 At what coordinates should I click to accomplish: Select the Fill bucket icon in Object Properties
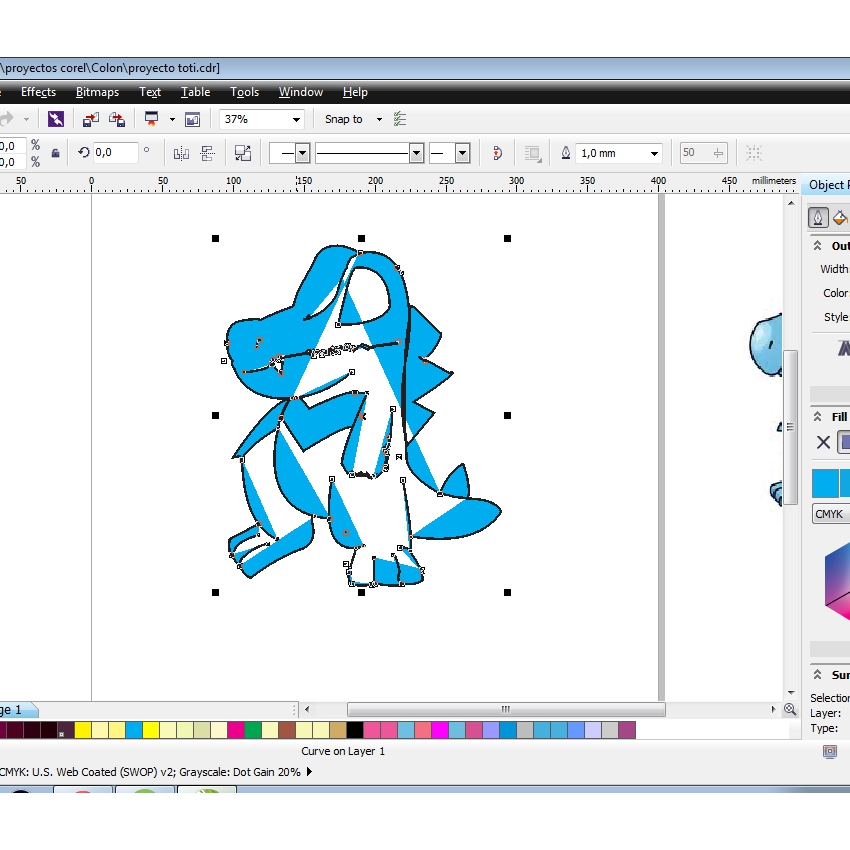click(840, 217)
